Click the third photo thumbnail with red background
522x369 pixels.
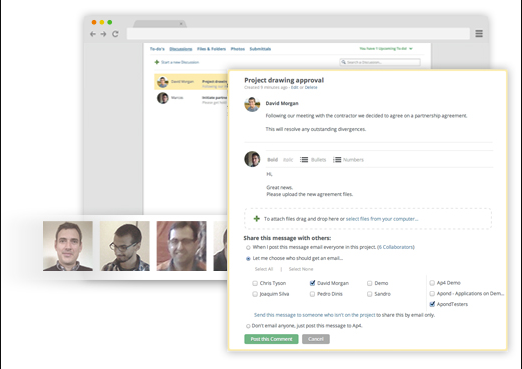[182, 246]
